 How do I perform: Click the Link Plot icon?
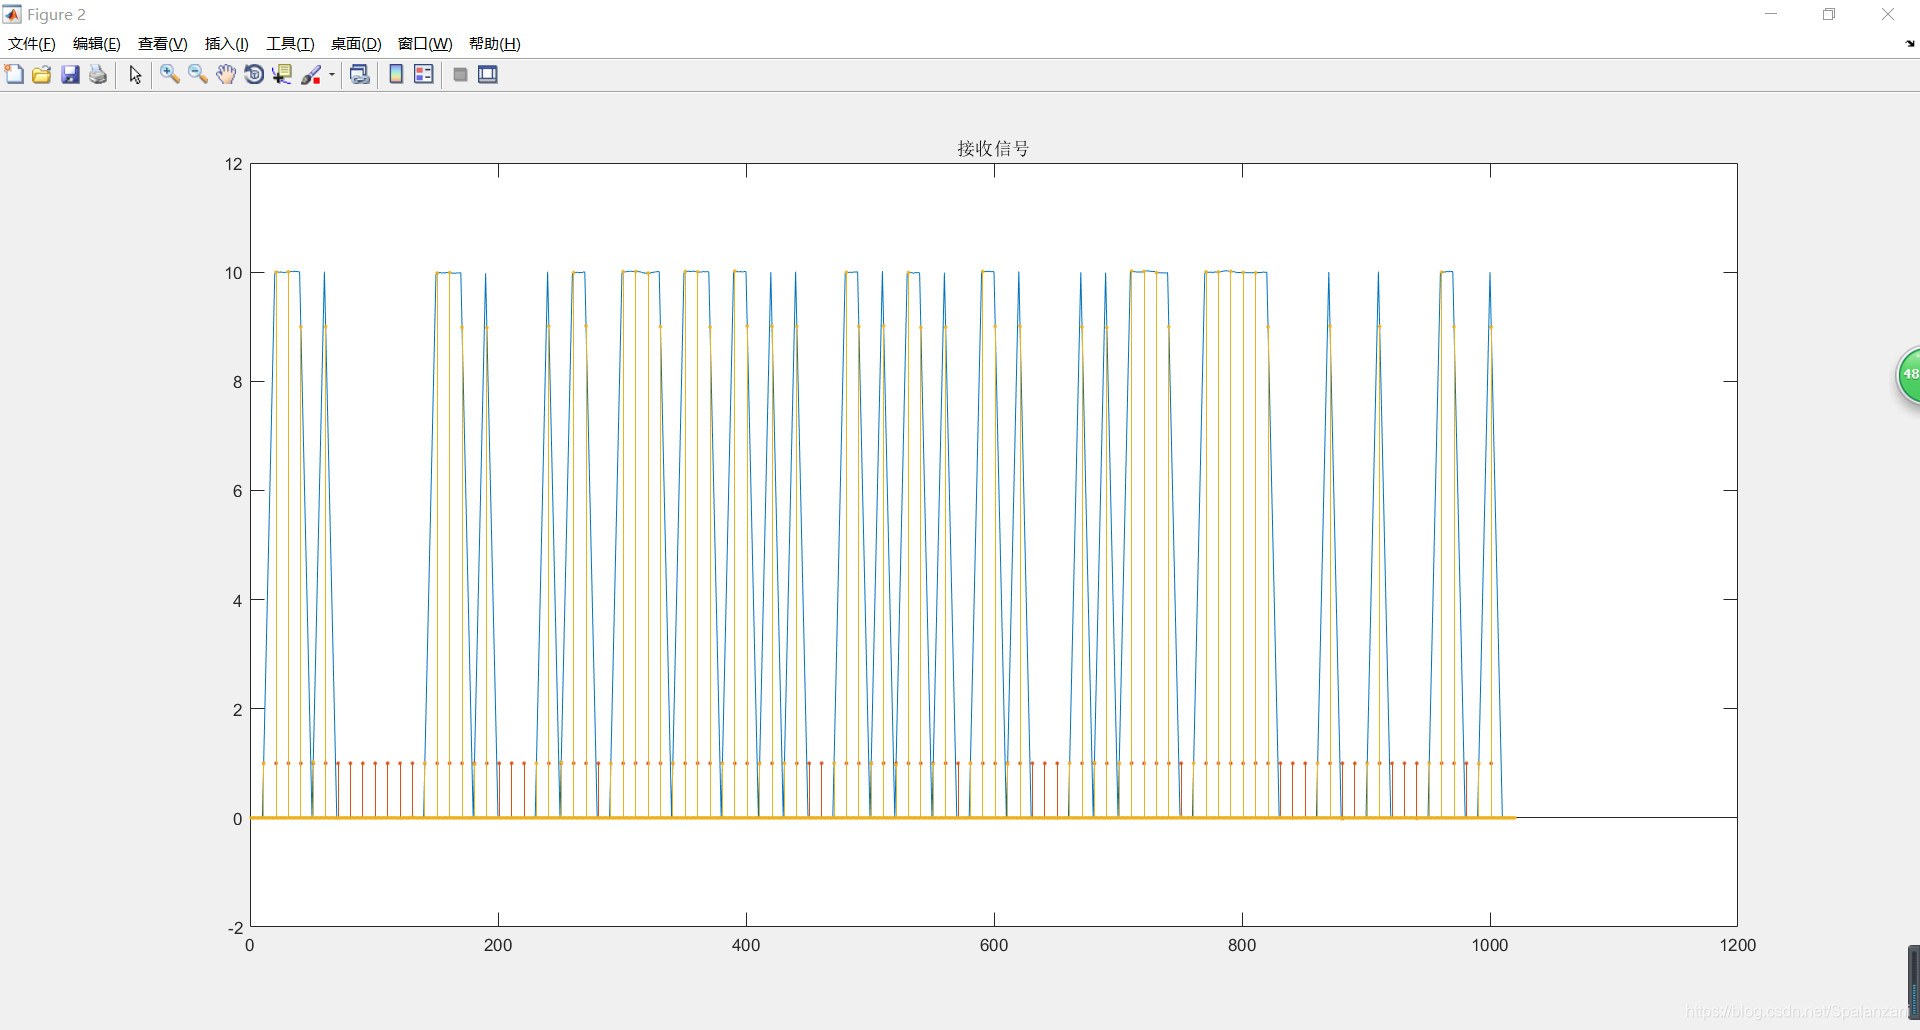[x=360, y=75]
